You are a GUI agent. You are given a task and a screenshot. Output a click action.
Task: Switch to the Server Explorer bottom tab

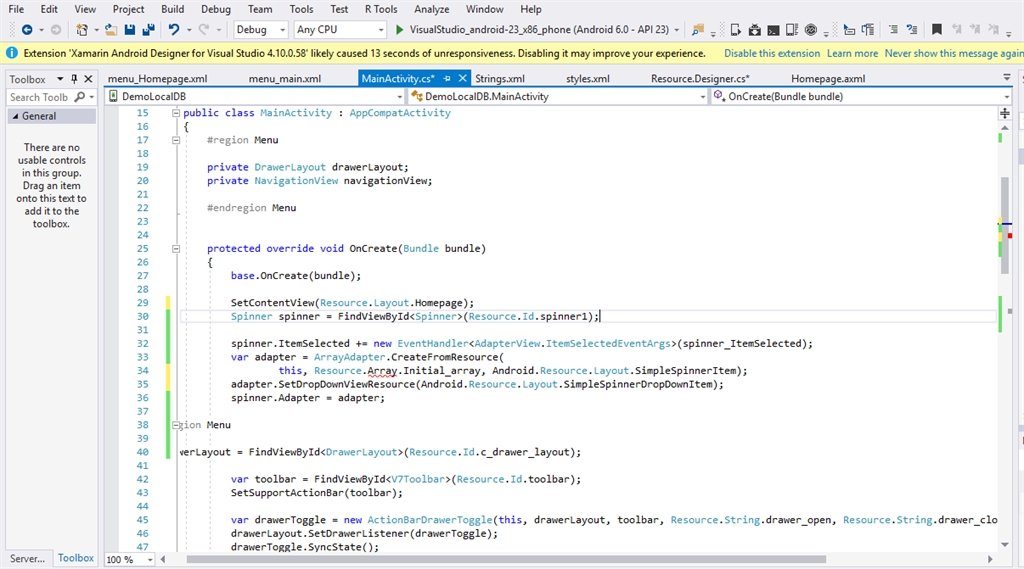(27, 559)
